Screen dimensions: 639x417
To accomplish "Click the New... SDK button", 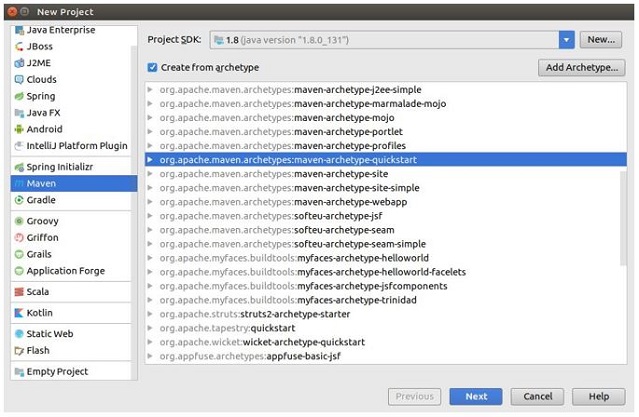I will [x=601, y=40].
